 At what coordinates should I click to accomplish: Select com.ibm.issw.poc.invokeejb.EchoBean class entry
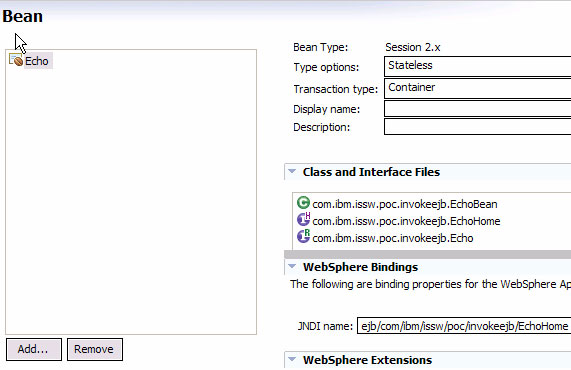(405, 204)
